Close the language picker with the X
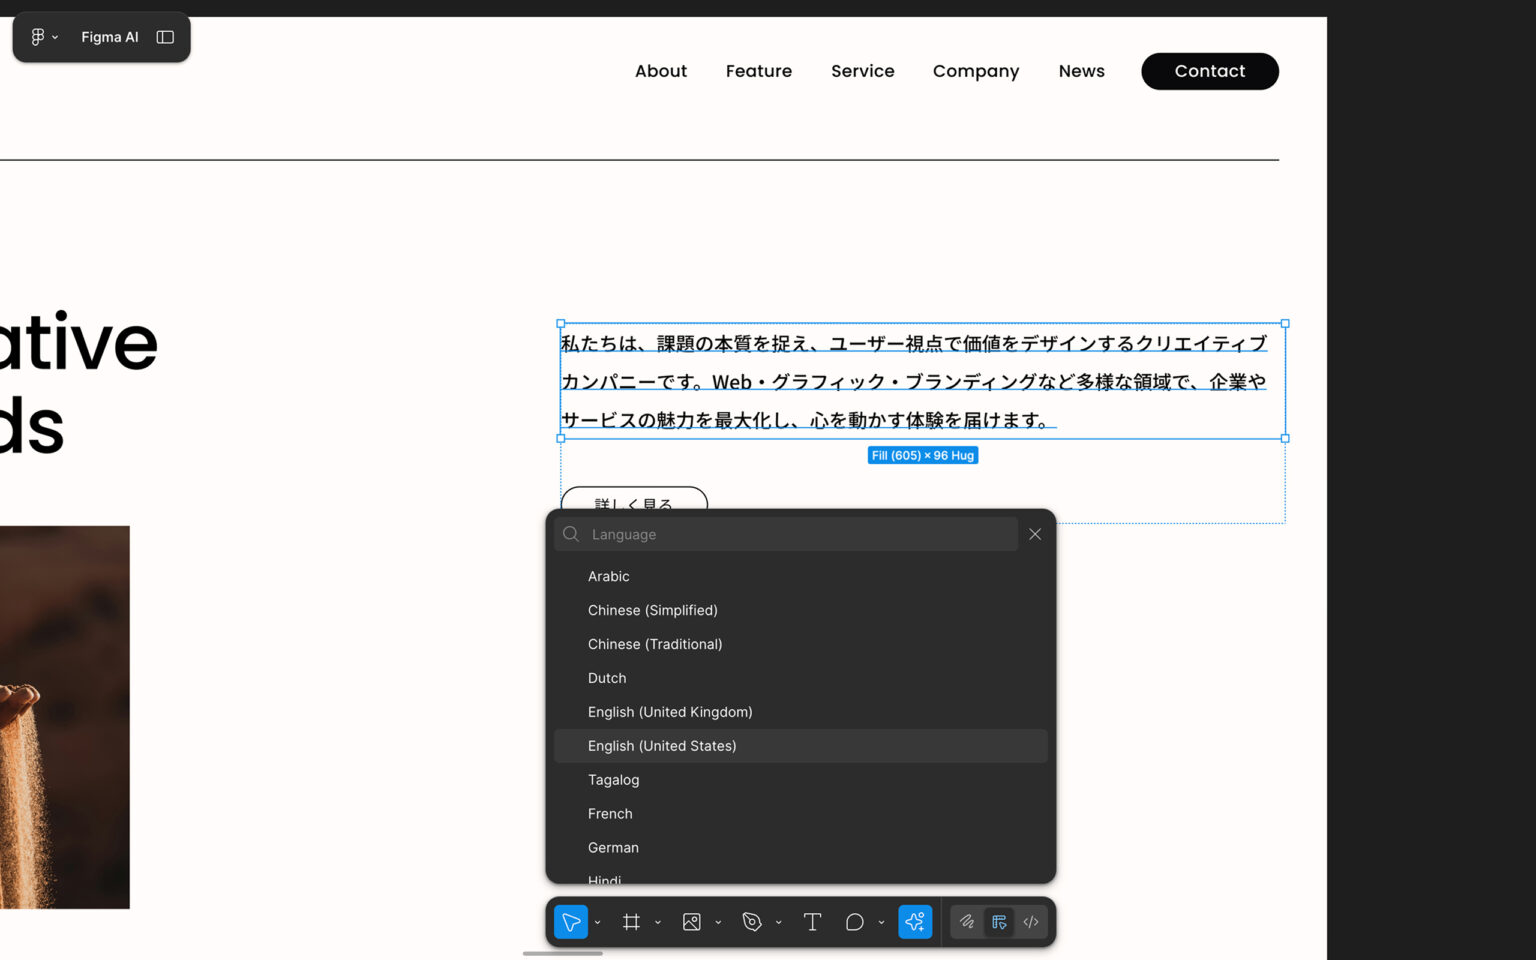Image resolution: width=1536 pixels, height=960 pixels. 1035,534
